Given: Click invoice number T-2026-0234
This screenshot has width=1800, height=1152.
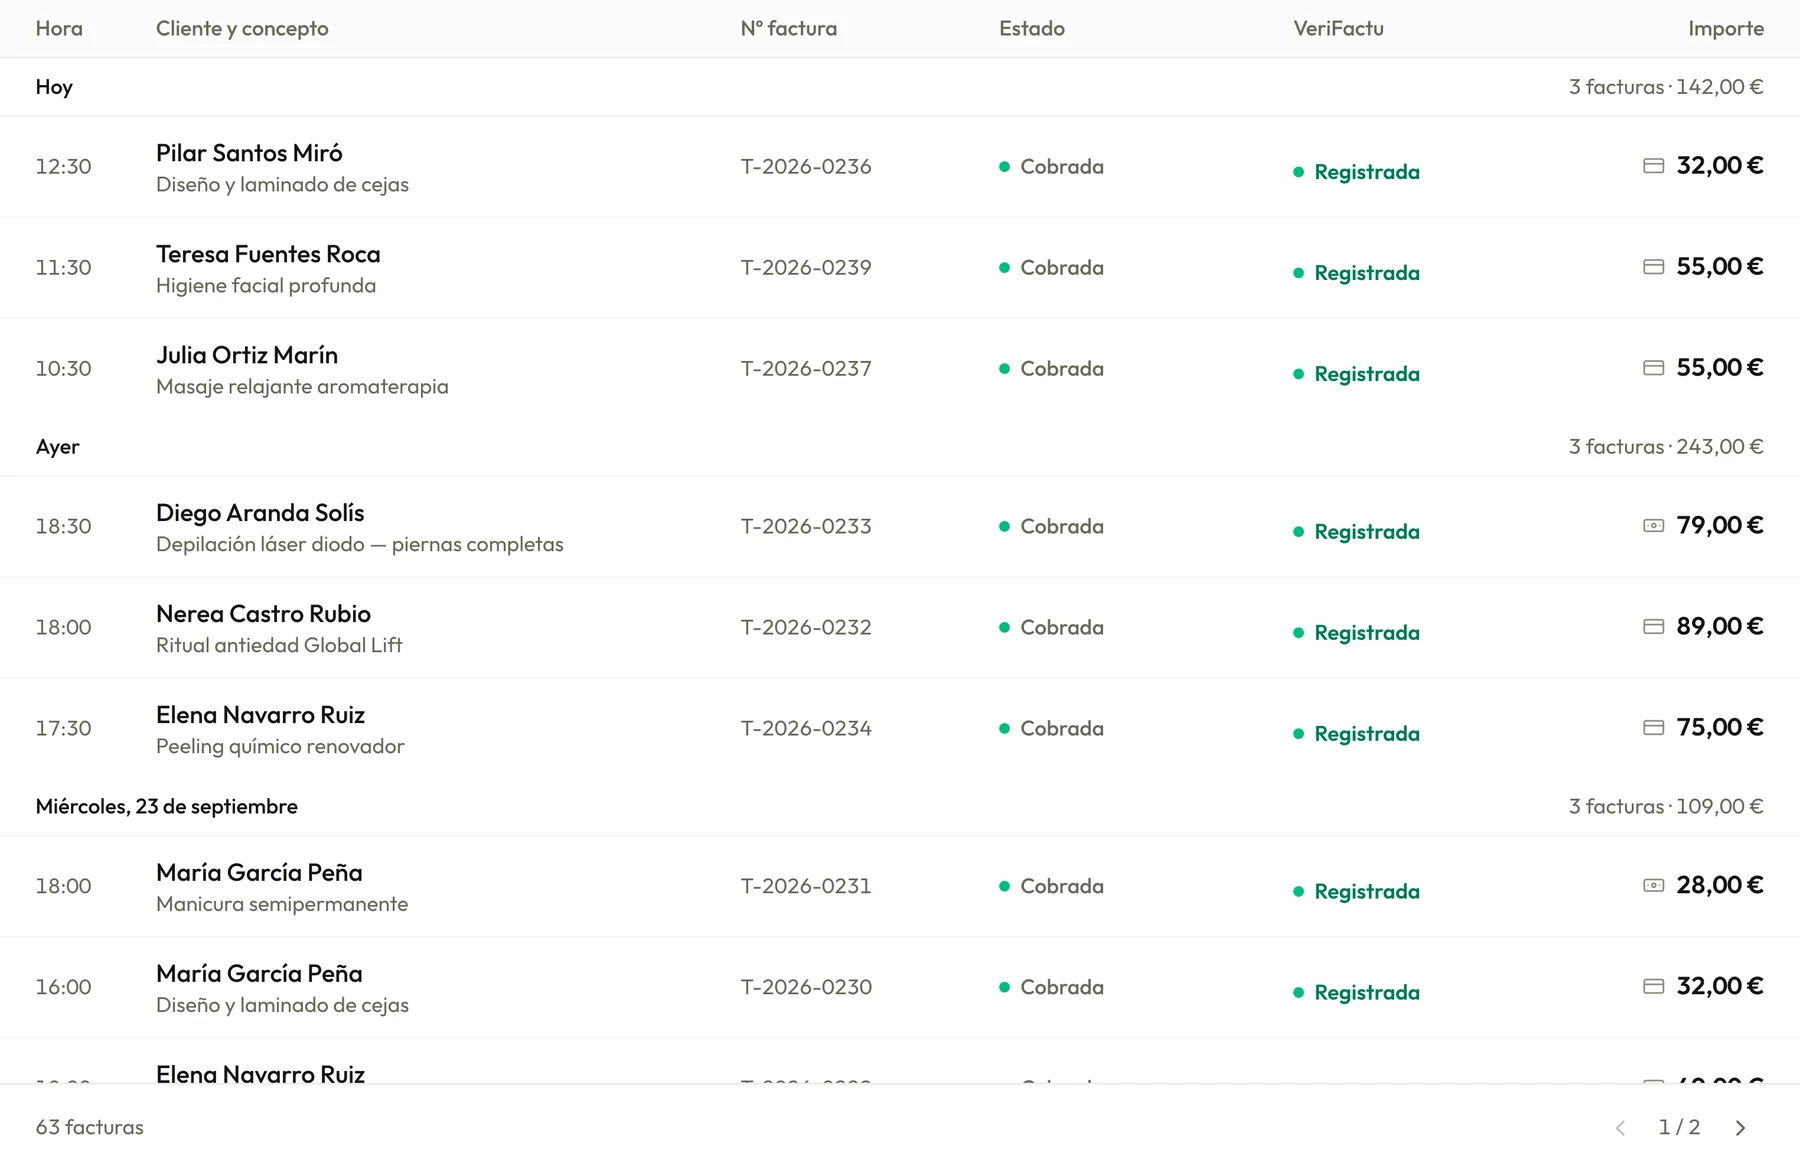Looking at the screenshot, I should 806,729.
